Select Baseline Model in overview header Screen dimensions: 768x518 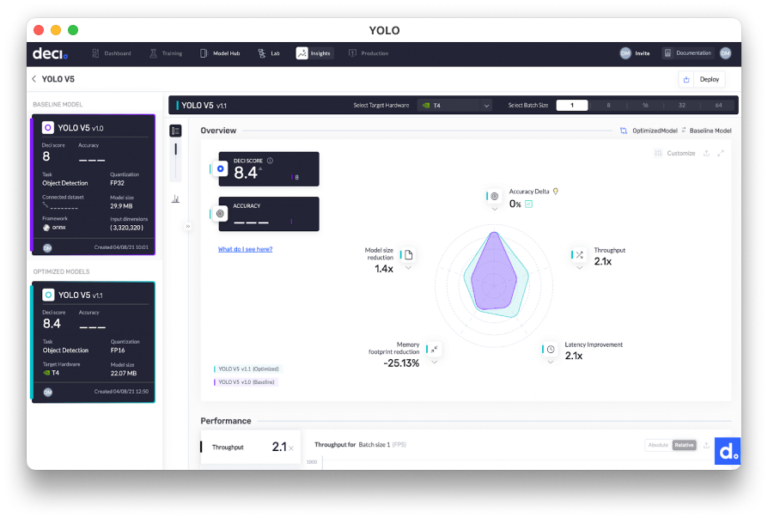coord(710,131)
